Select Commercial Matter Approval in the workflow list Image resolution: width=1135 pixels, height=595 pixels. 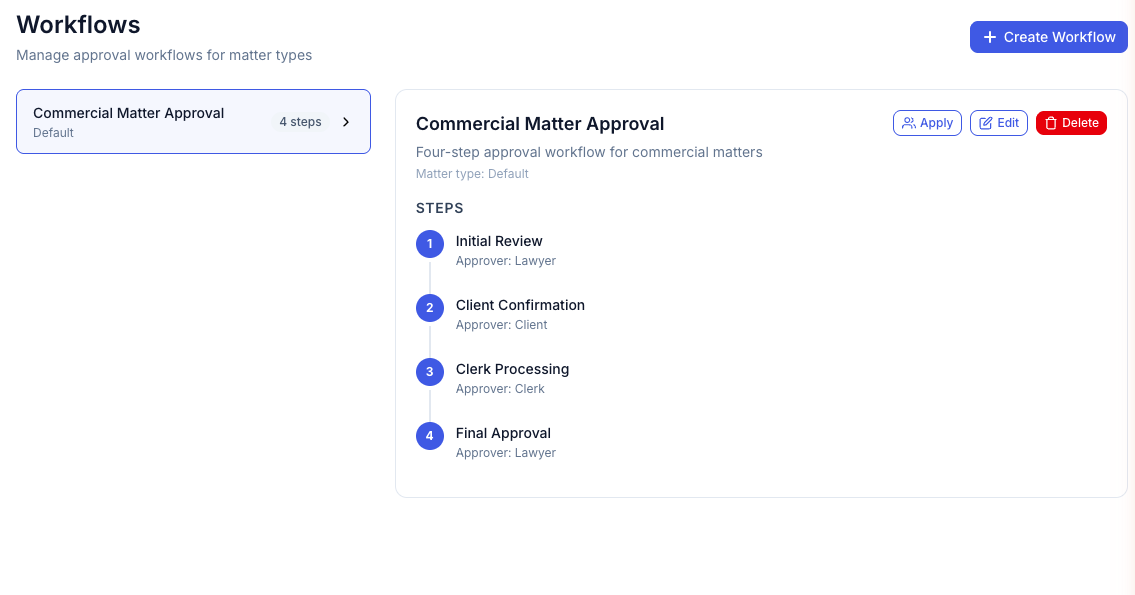coord(129,114)
